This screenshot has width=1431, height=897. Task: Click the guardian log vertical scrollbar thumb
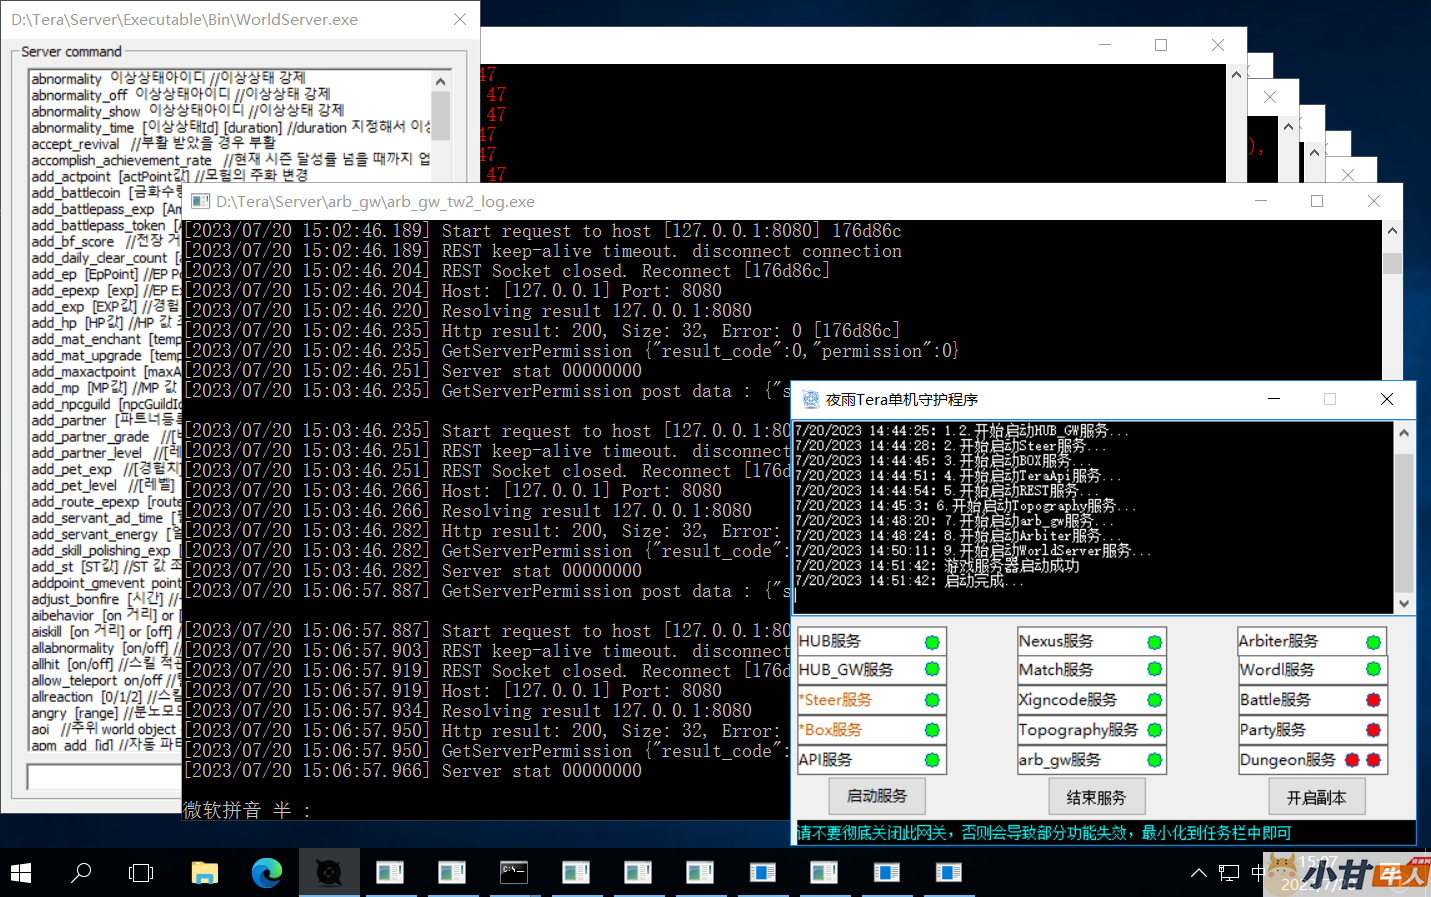coord(1403,520)
